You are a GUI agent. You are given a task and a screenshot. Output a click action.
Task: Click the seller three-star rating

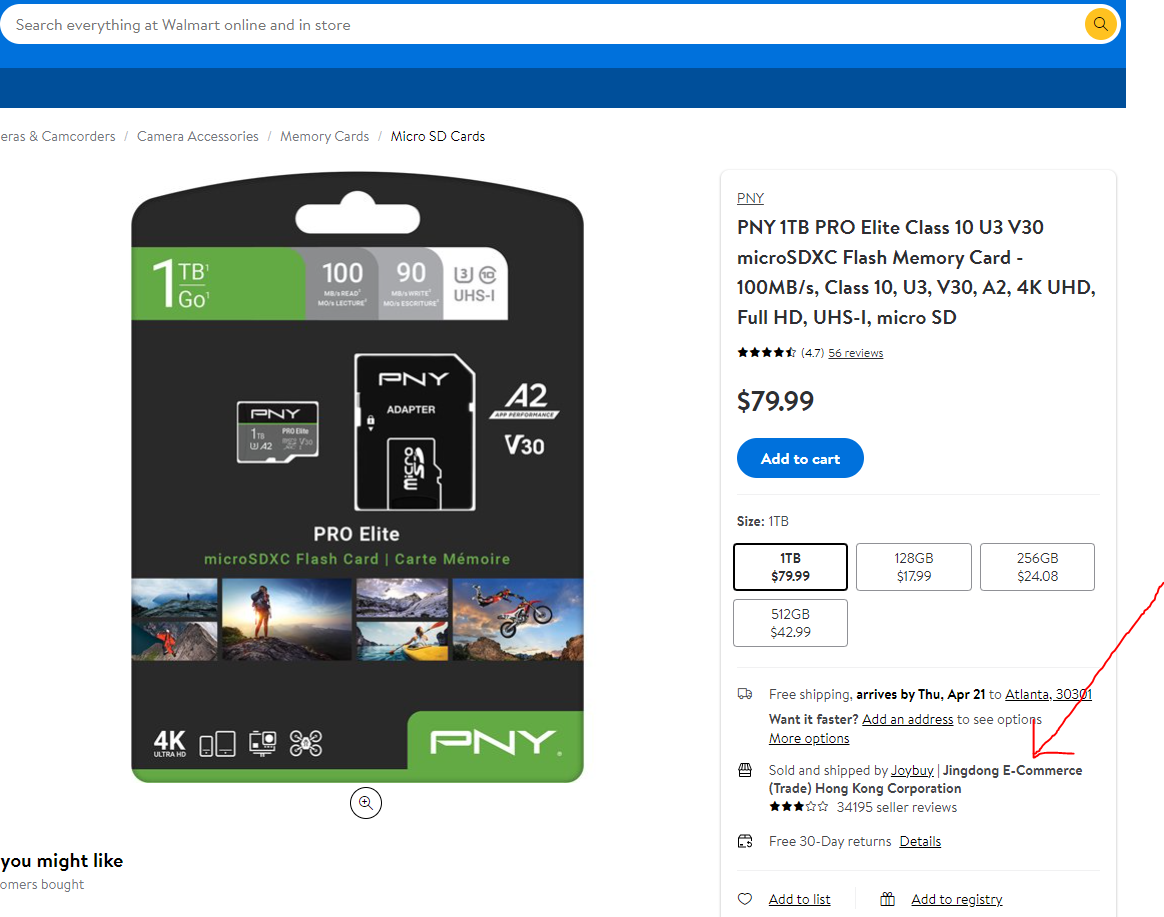(x=799, y=807)
